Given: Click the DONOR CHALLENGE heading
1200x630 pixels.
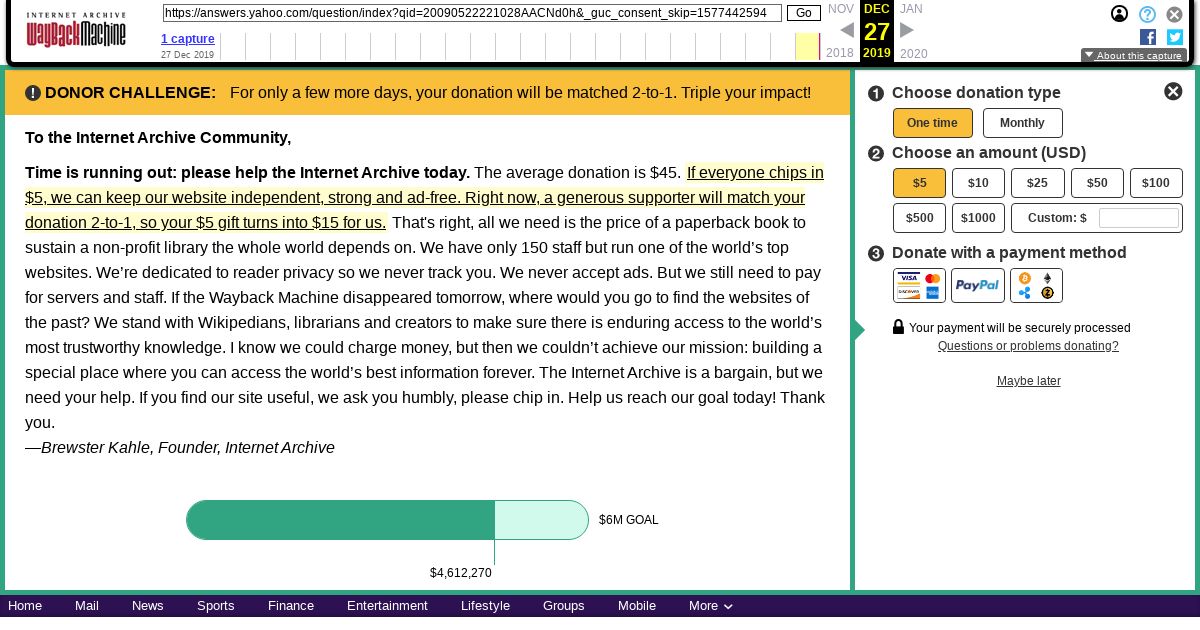Looking at the screenshot, I should click(x=130, y=93).
